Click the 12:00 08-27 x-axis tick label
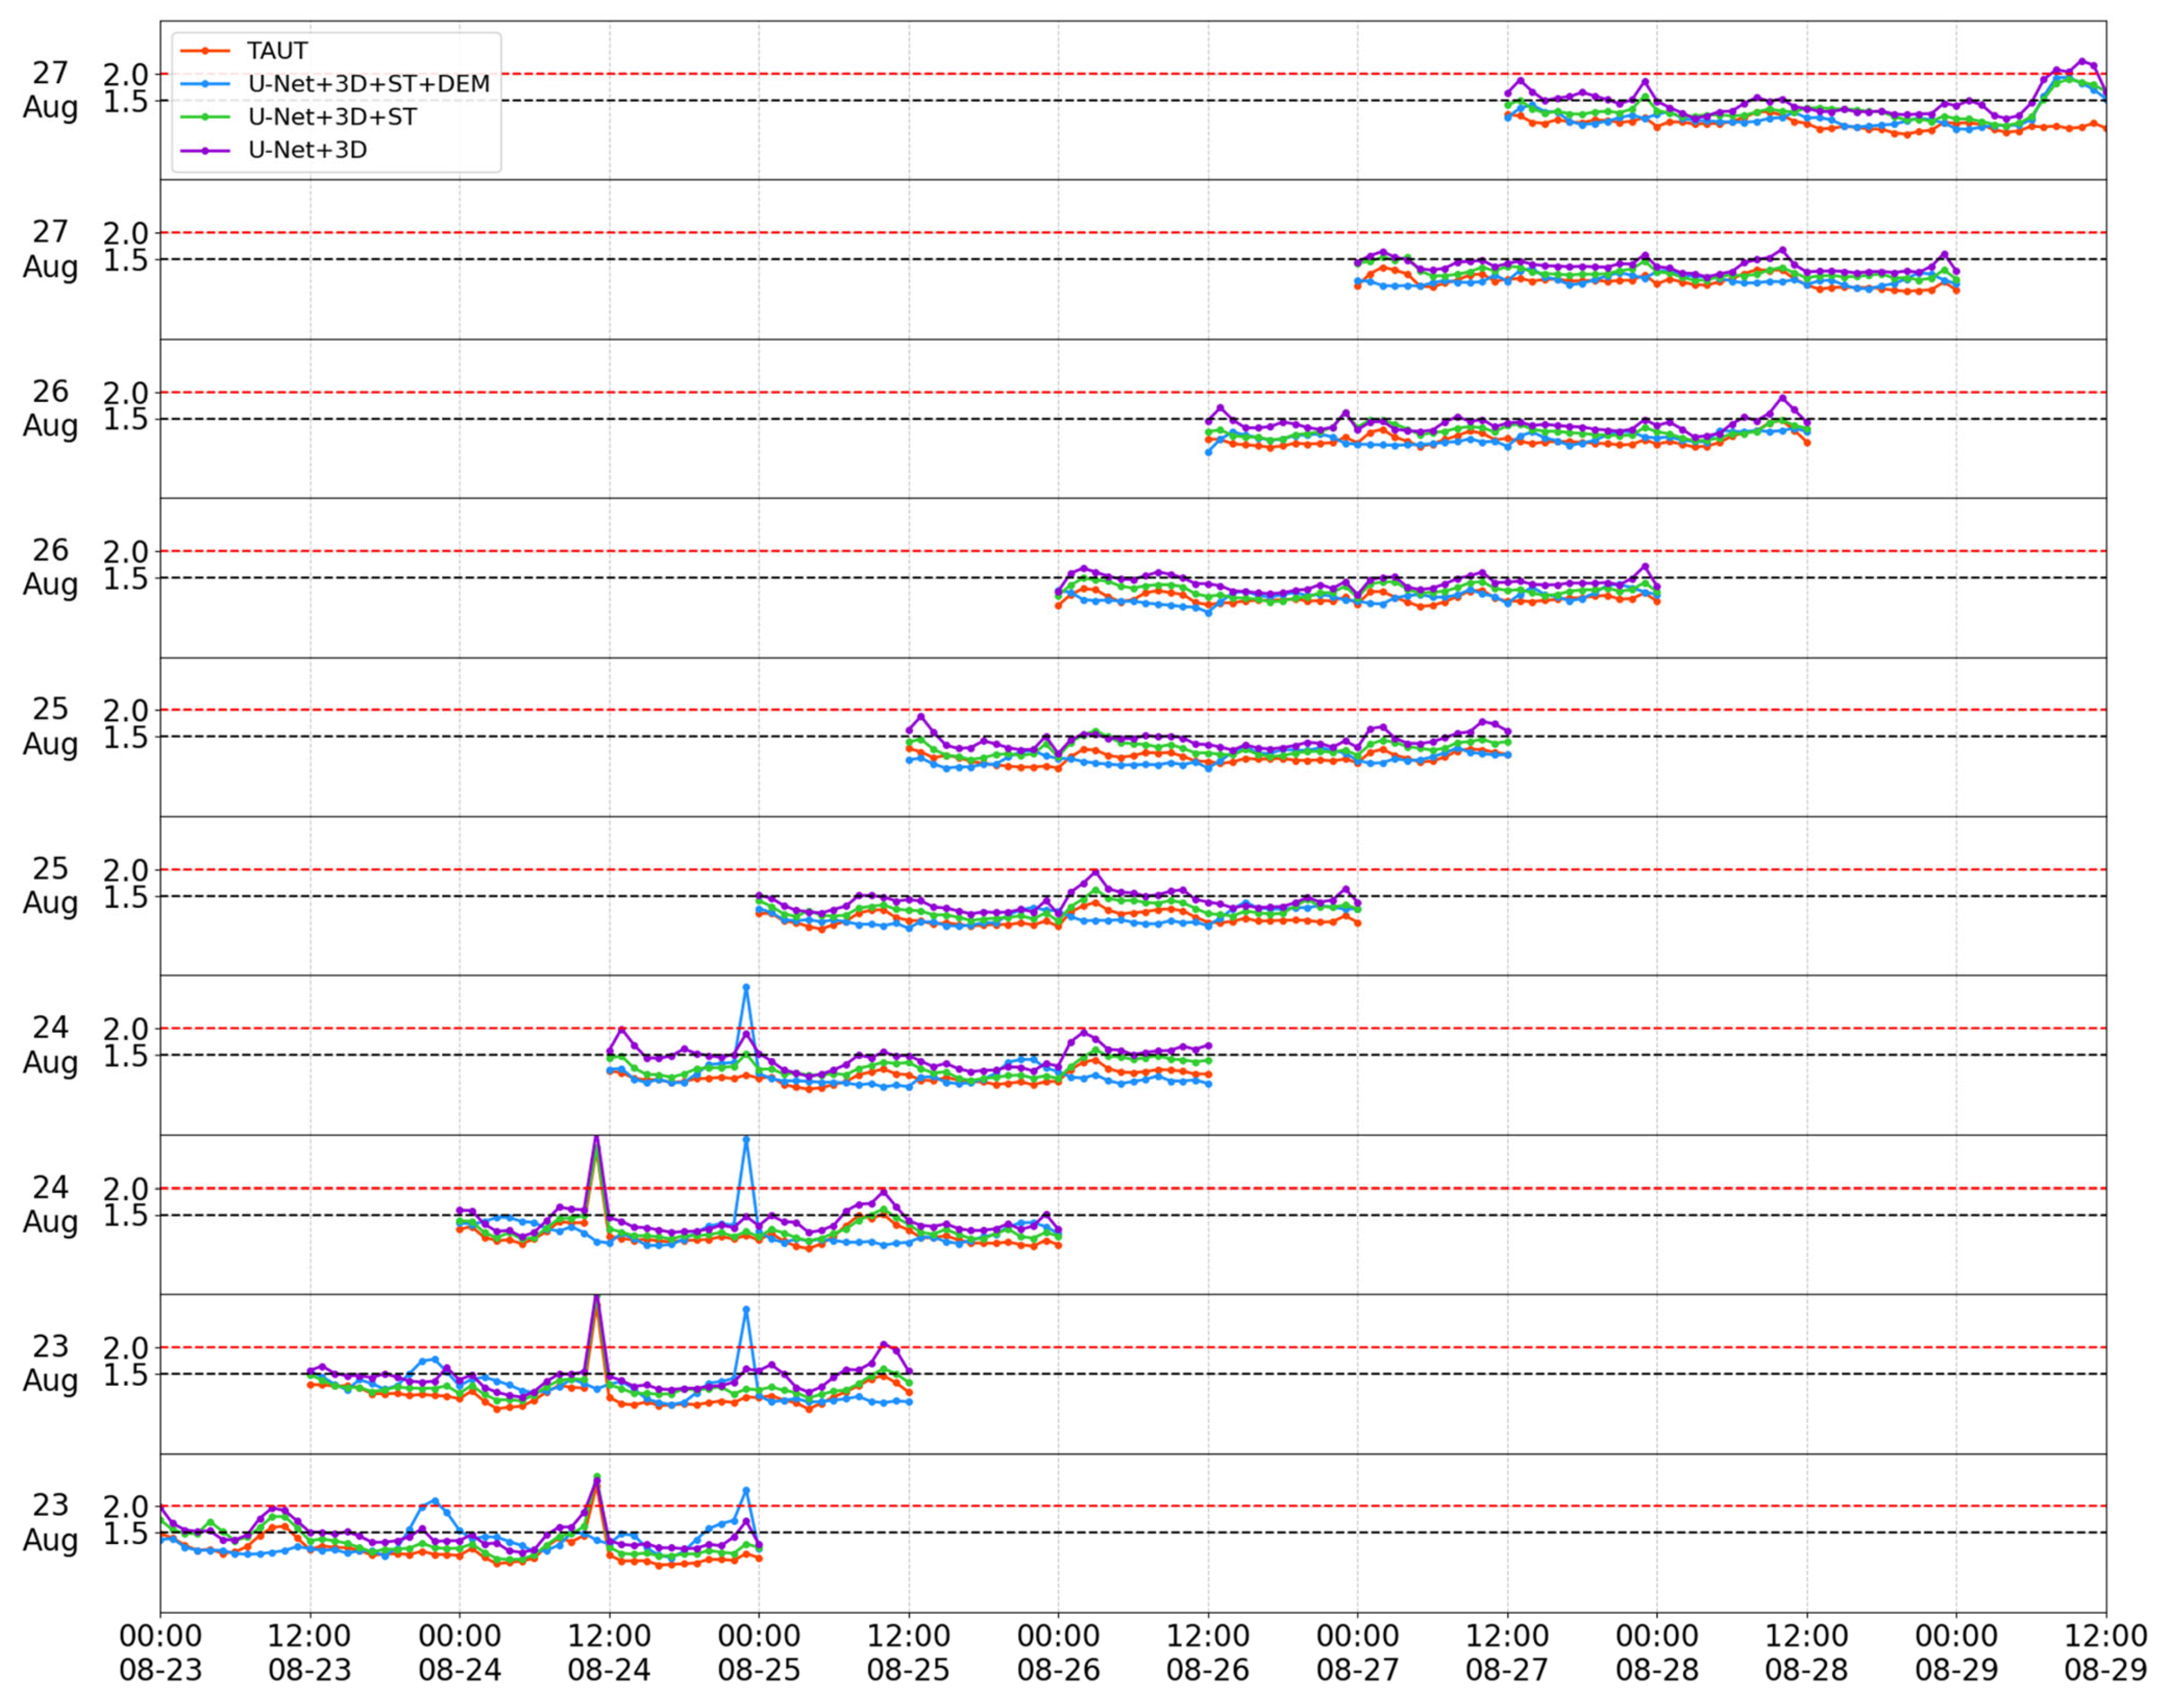 point(1507,1652)
